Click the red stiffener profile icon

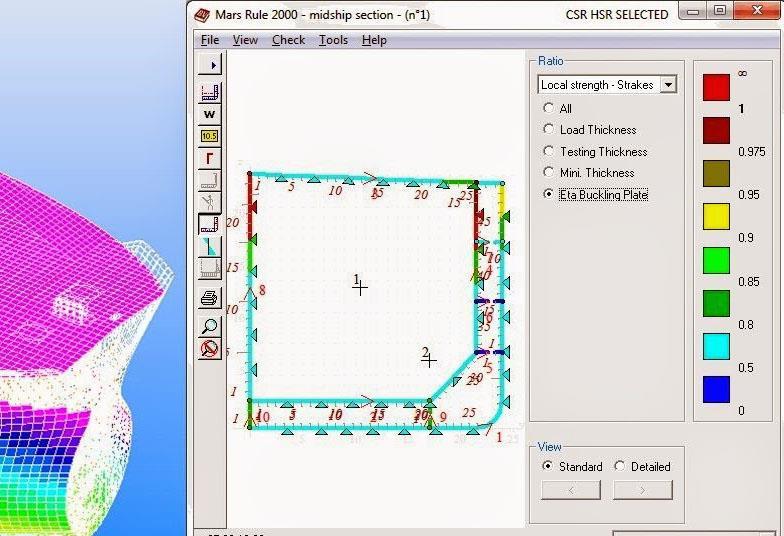tap(209, 158)
